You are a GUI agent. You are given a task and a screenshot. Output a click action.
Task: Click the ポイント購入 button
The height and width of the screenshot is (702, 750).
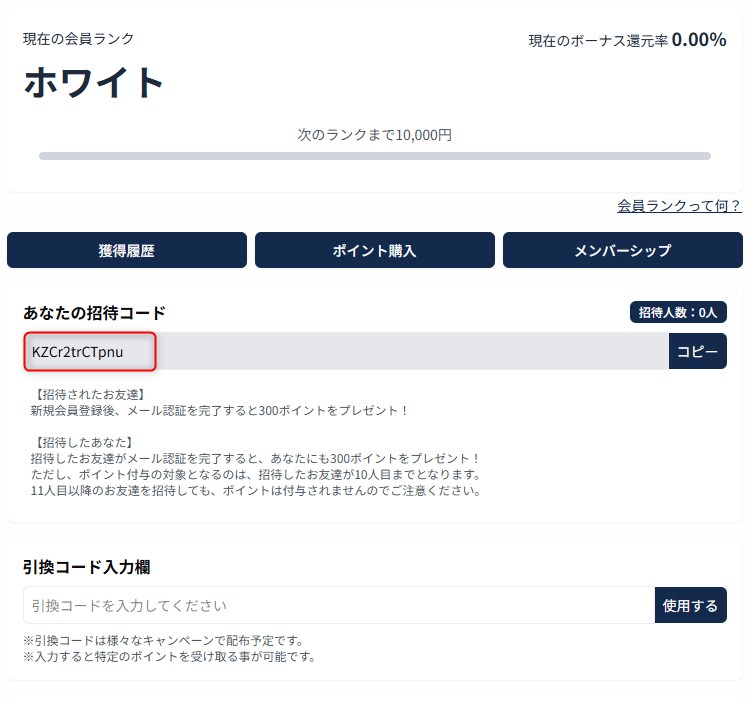(374, 250)
